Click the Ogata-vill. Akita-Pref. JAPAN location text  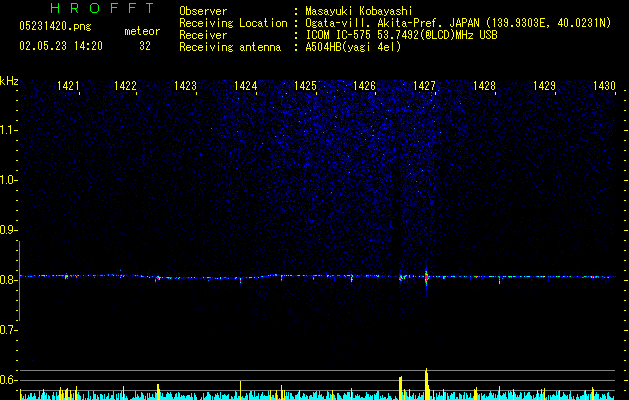click(458, 24)
